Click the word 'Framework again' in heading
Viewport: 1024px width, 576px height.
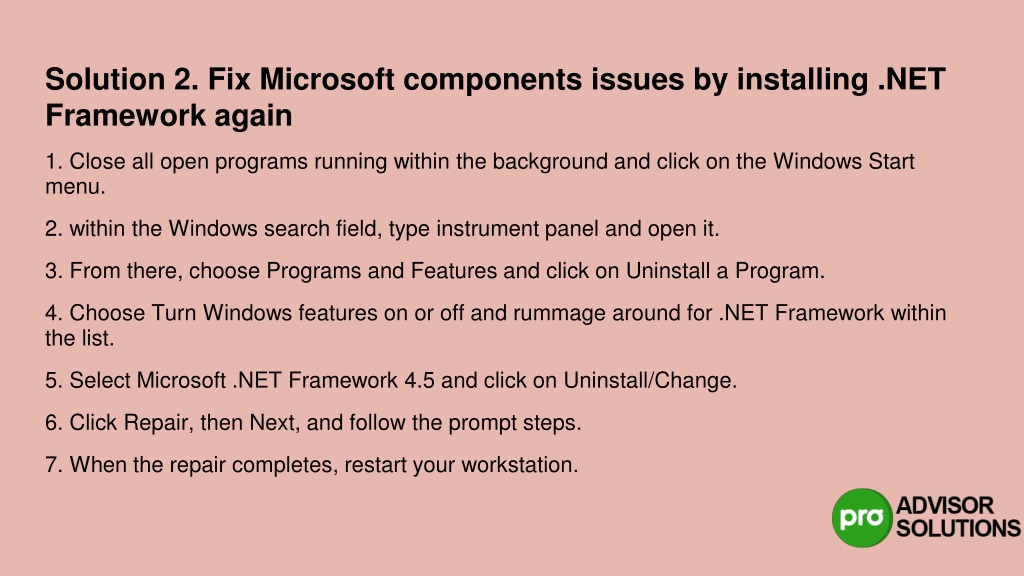[x=168, y=116]
